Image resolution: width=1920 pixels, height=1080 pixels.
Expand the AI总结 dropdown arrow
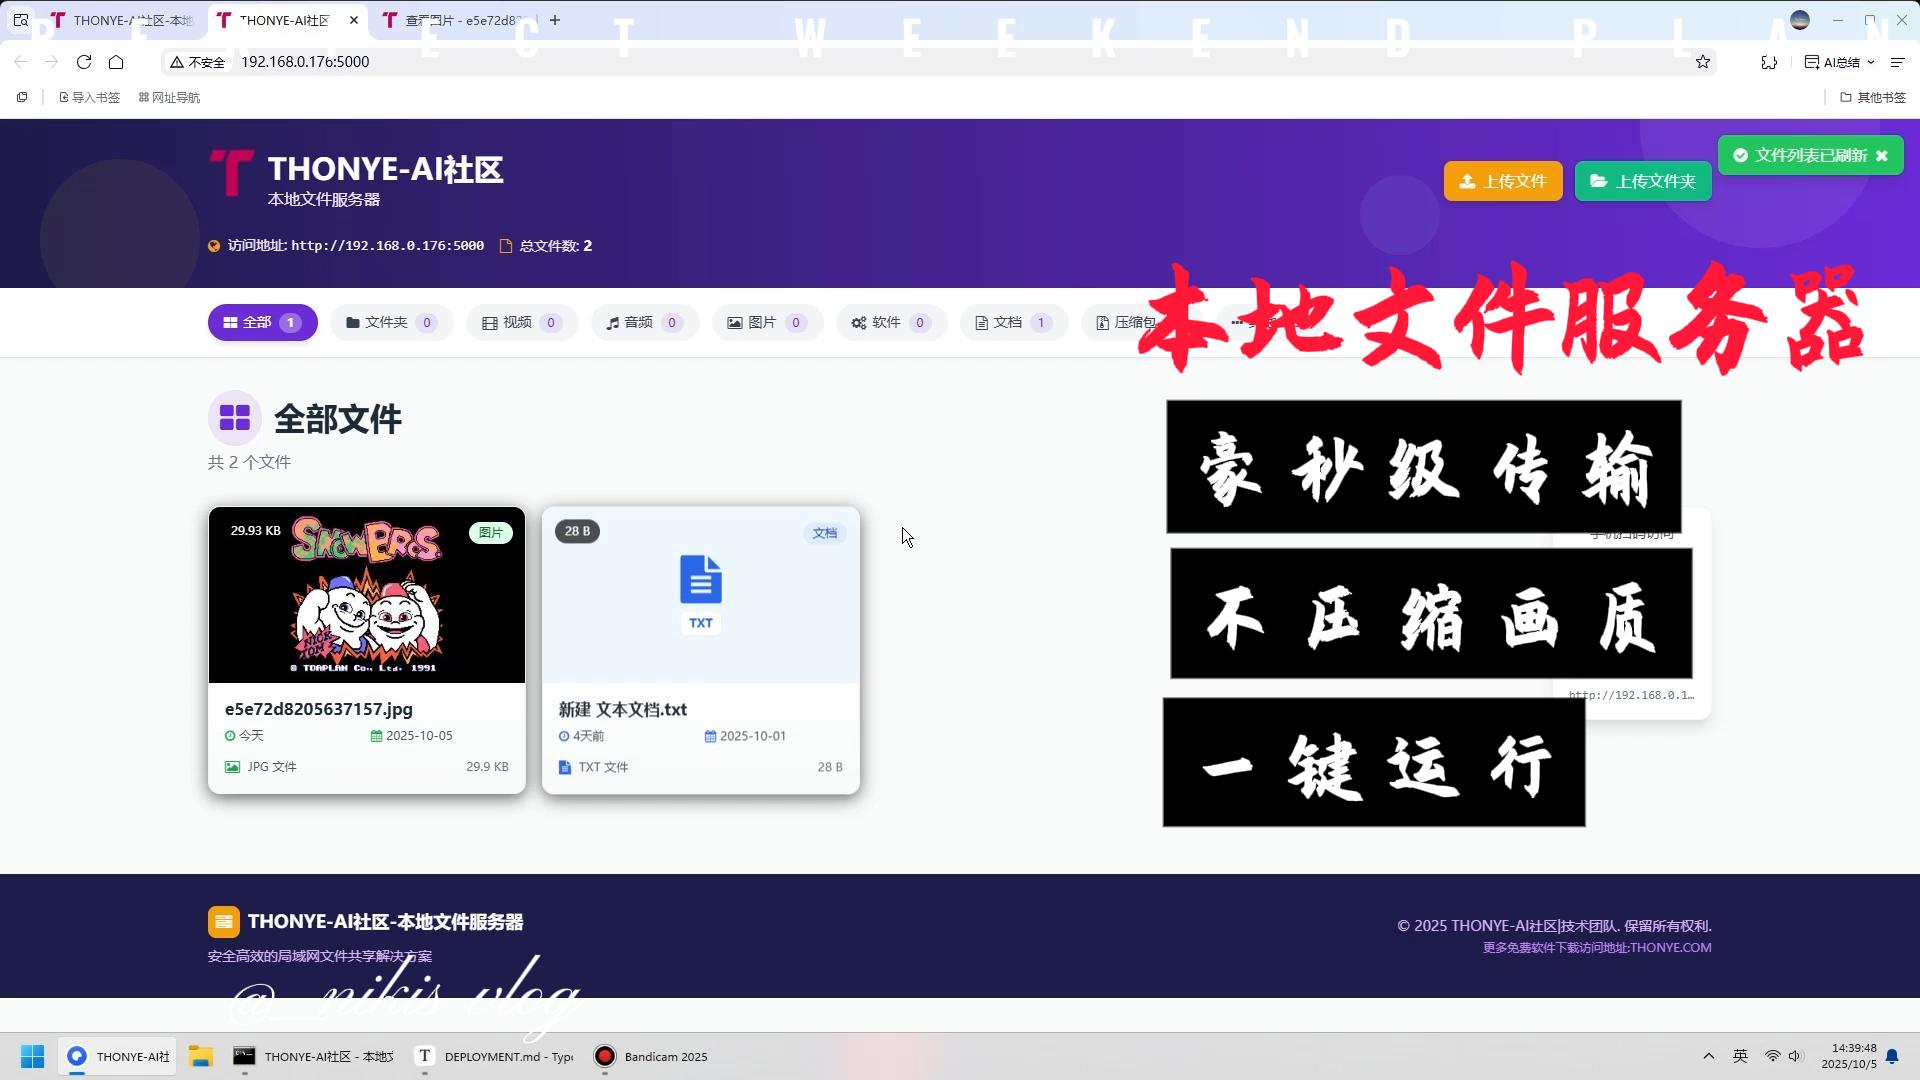1872,62
